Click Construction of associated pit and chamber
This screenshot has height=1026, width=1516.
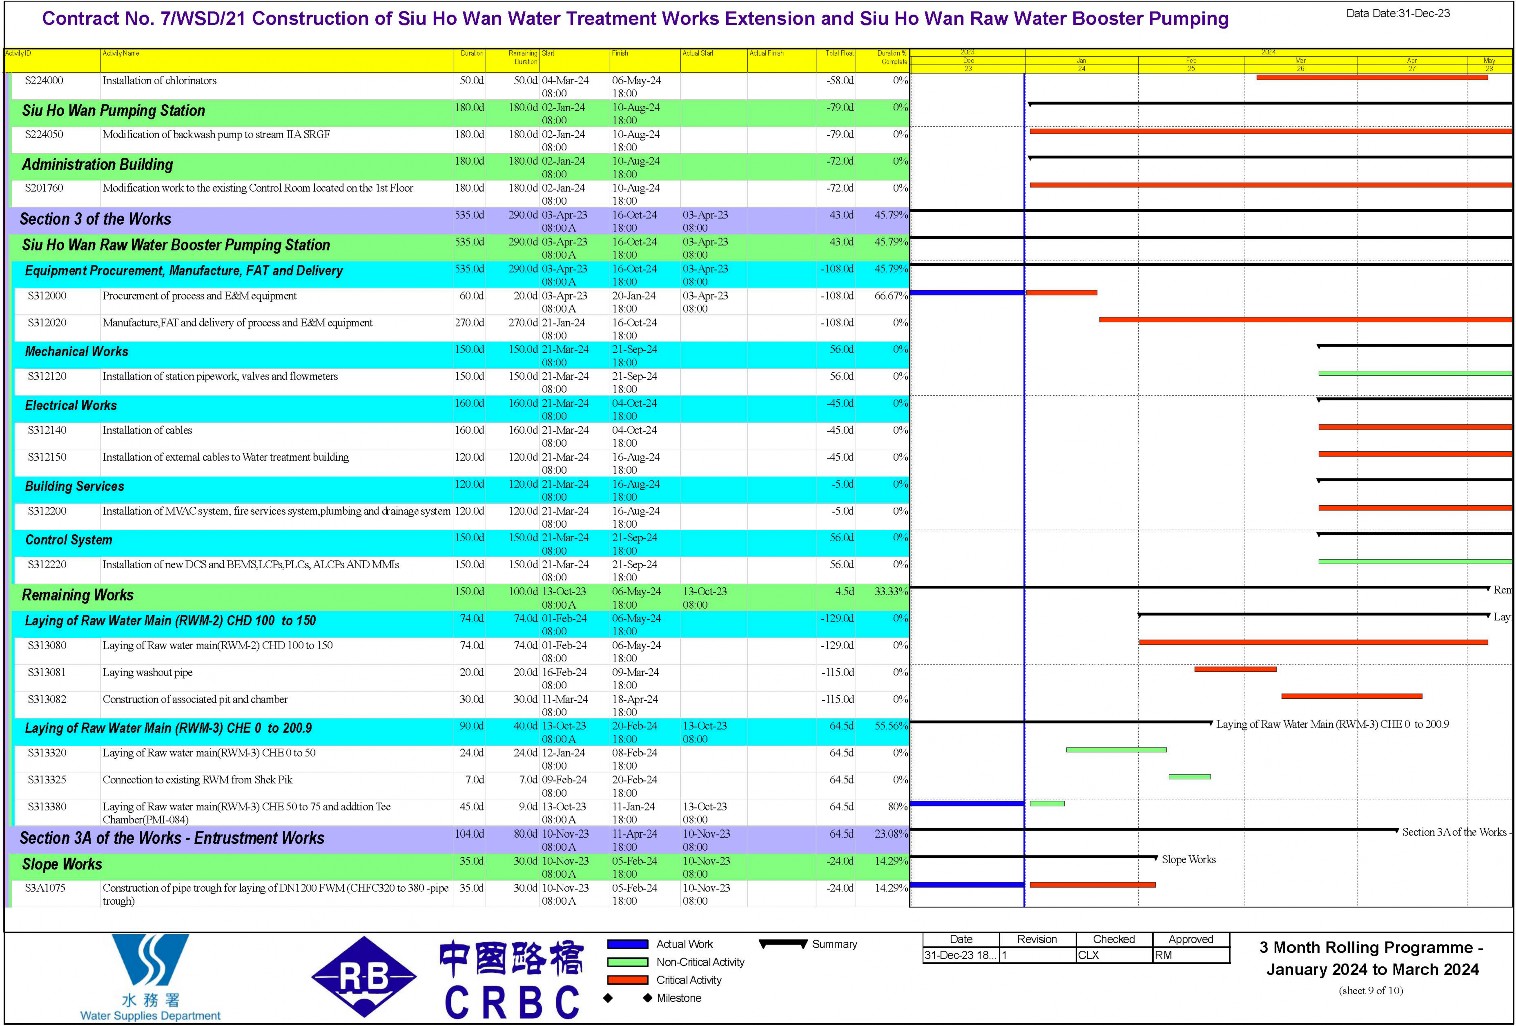[x=194, y=700]
